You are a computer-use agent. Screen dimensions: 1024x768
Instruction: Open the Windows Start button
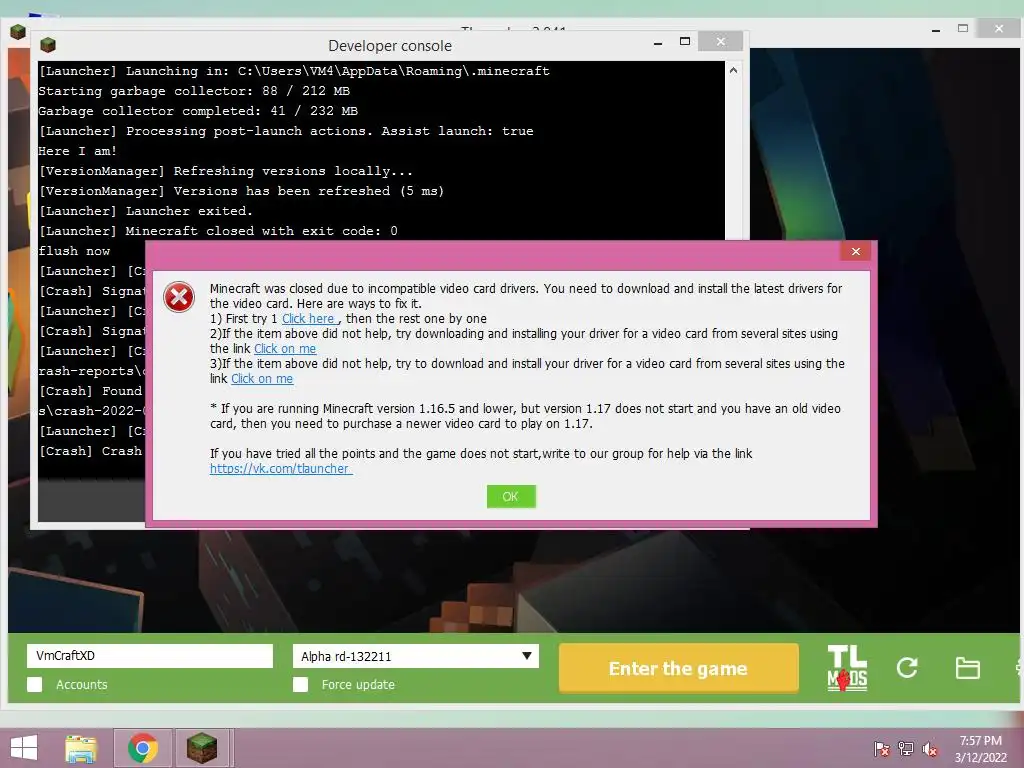click(x=24, y=748)
